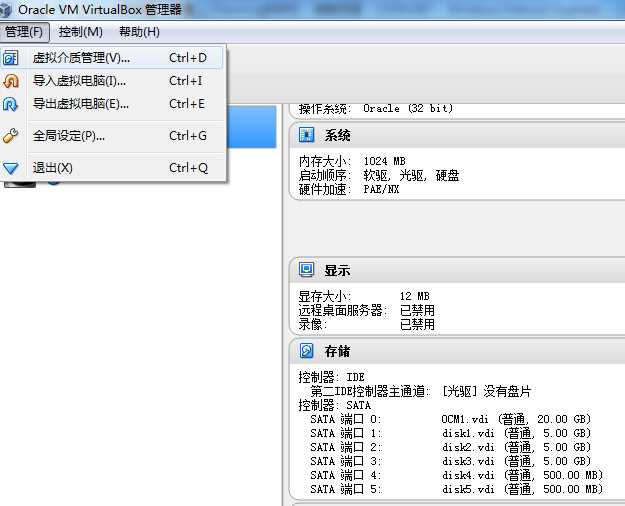Click SATA 端口 3 disk3.vdi entry
Image resolution: width=625 pixels, height=506 pixels.
click(x=450, y=461)
